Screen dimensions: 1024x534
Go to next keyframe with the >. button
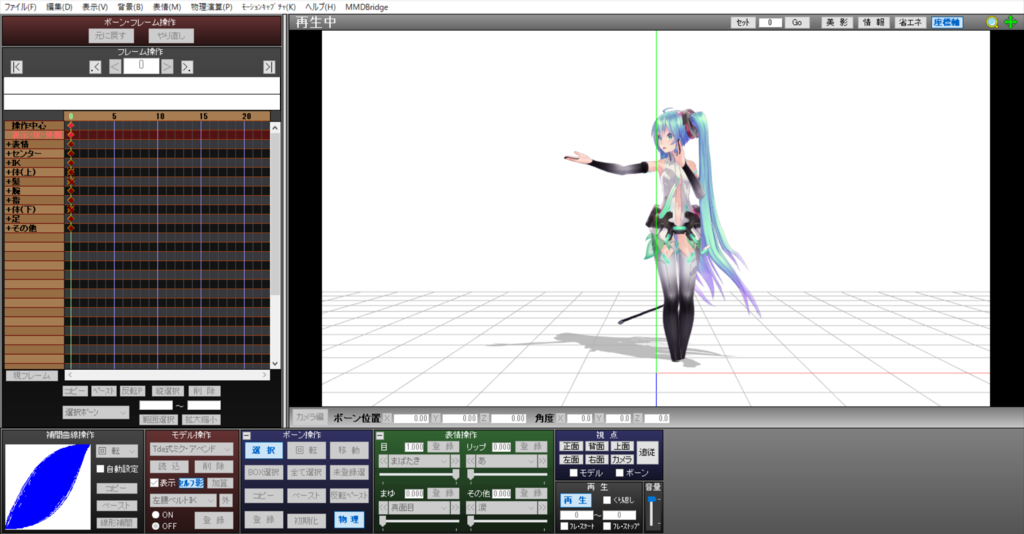point(187,67)
